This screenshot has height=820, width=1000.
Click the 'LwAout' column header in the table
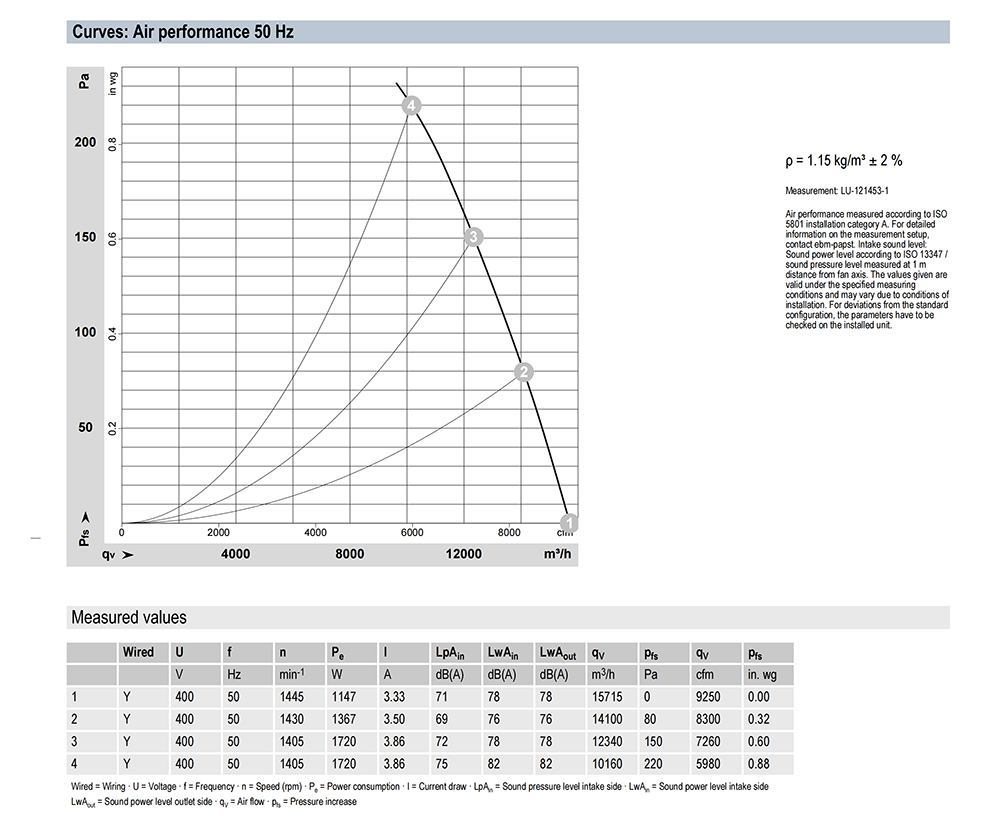point(558,652)
